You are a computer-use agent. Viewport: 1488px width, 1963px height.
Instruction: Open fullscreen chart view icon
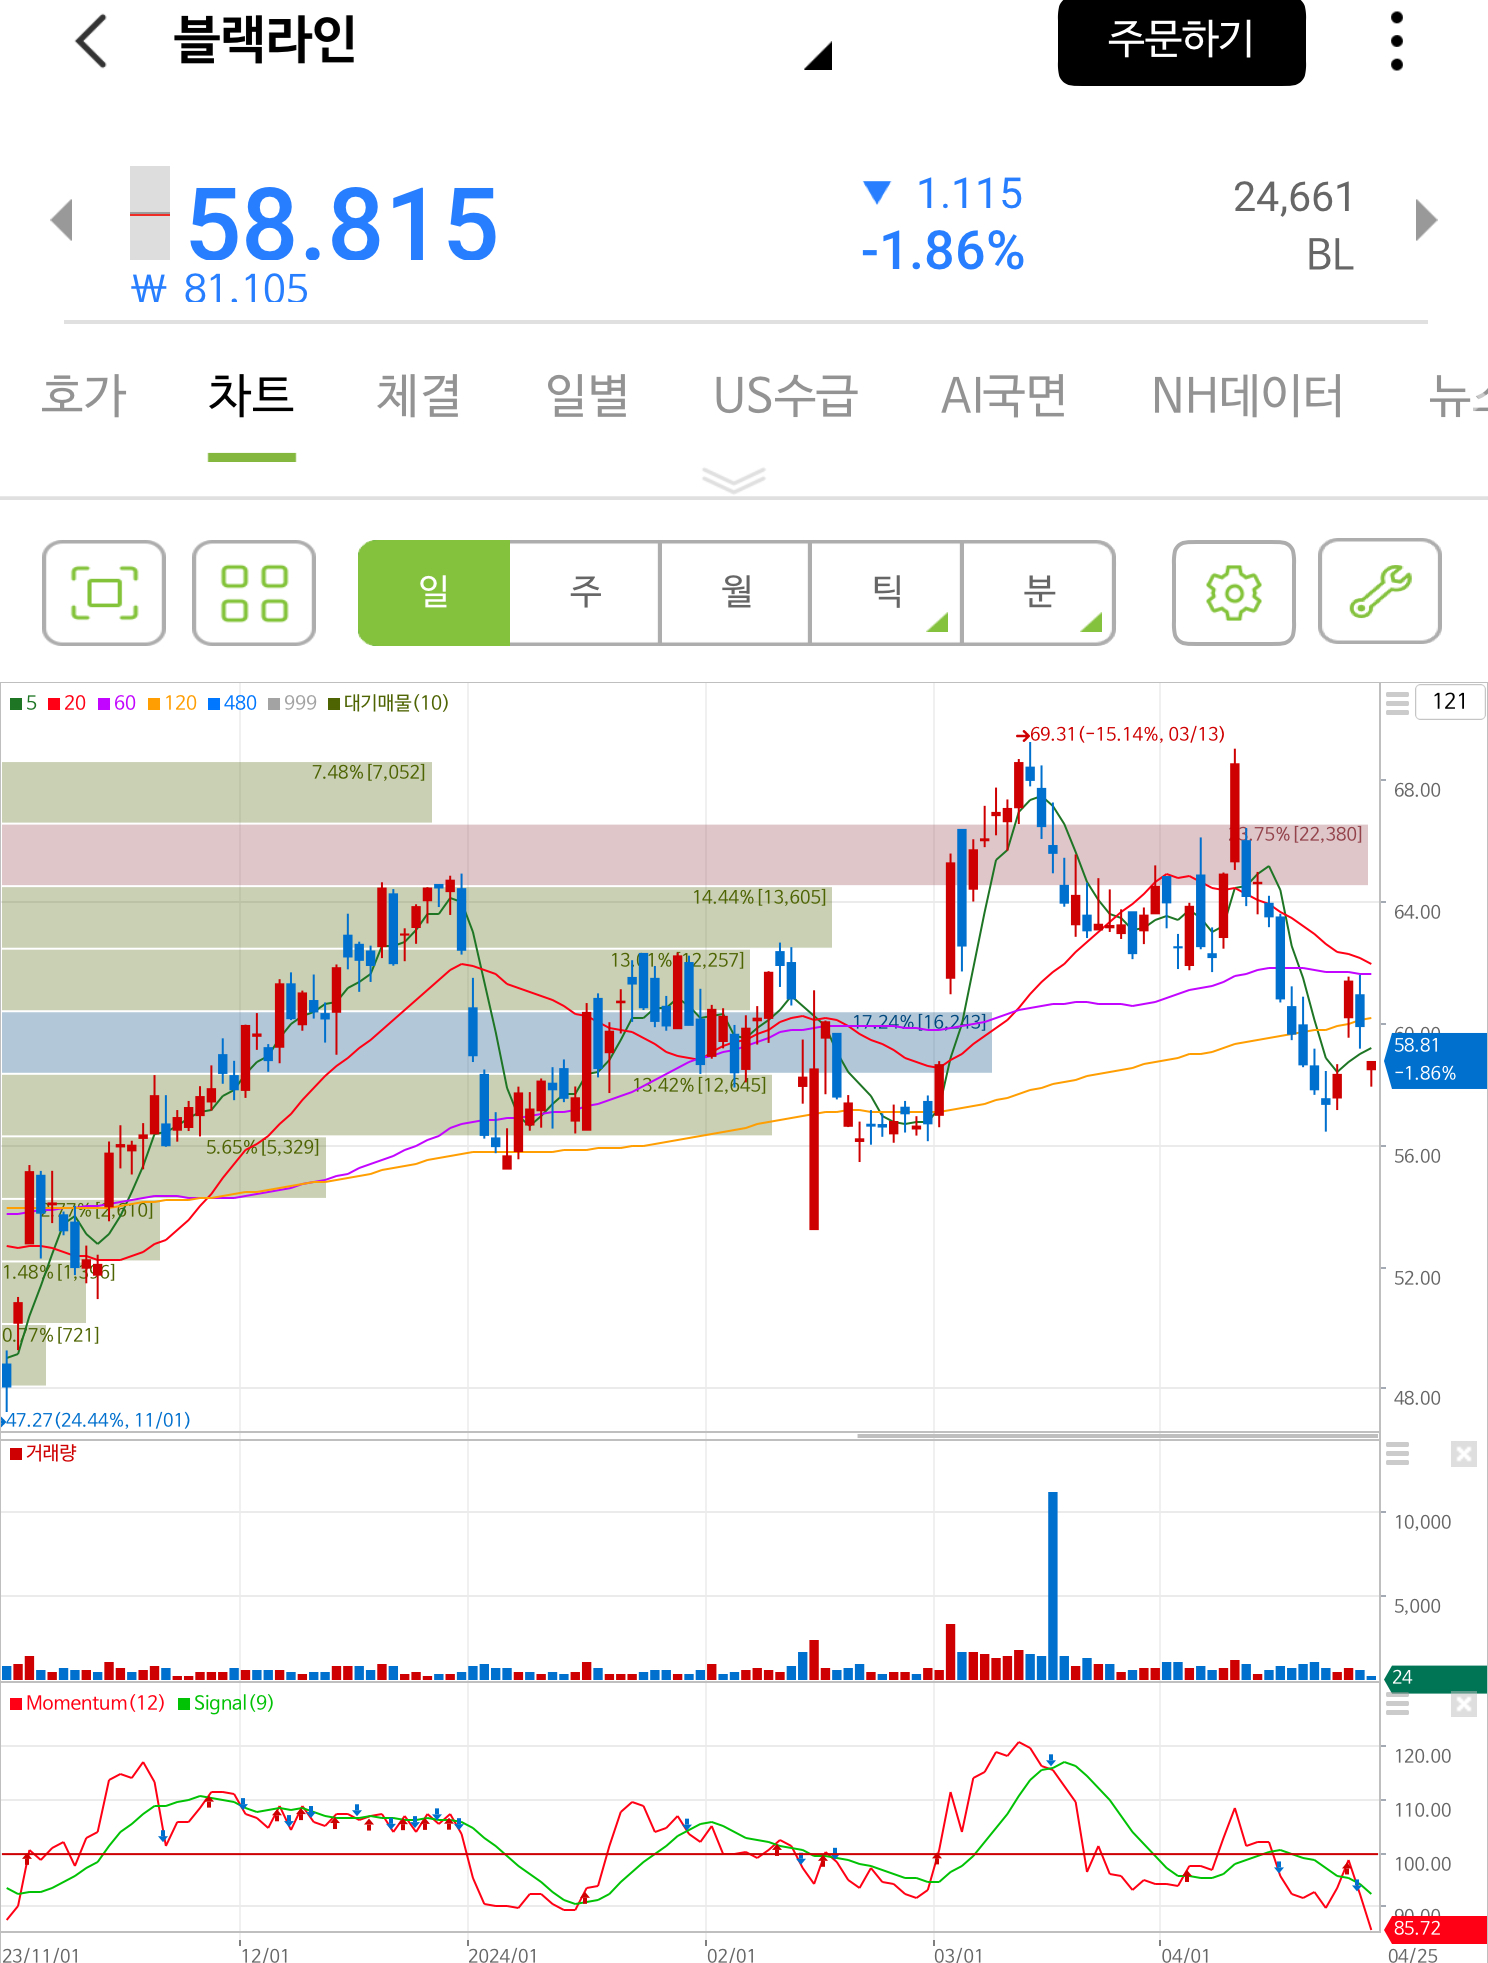point(104,592)
